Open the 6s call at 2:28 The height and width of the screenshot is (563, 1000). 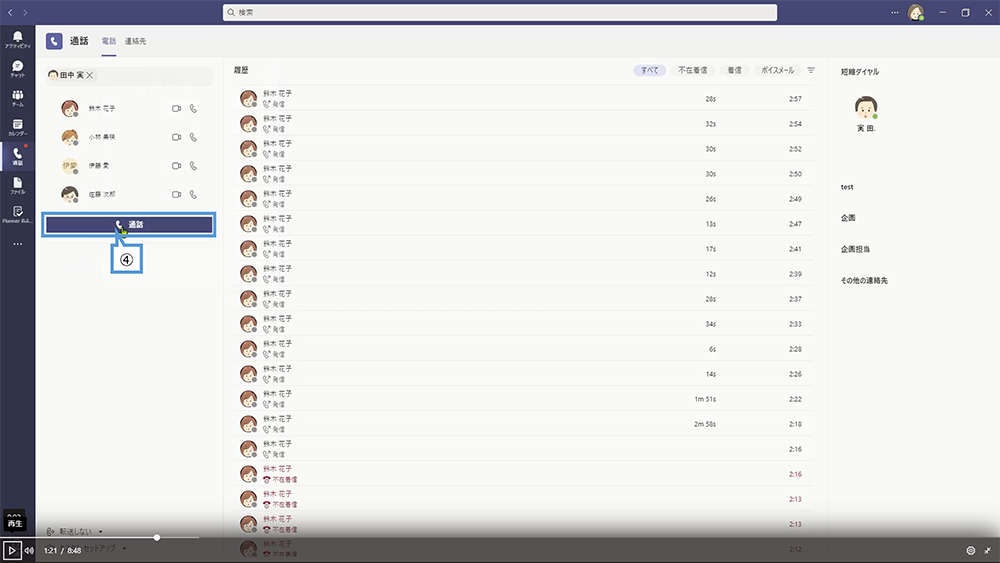[524, 349]
